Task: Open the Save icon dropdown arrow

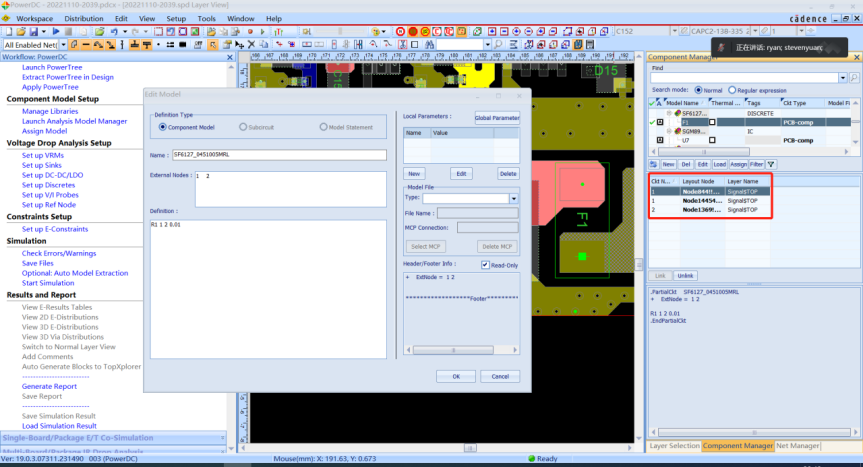Action: point(43,31)
